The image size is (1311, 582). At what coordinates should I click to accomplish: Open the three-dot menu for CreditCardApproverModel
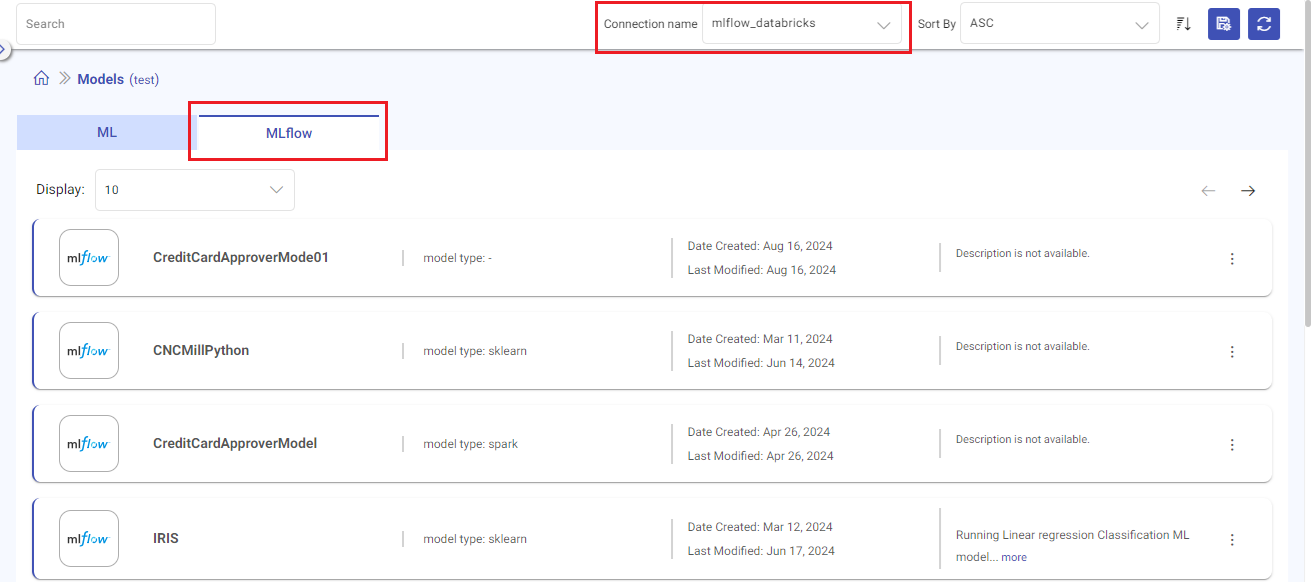1232,444
